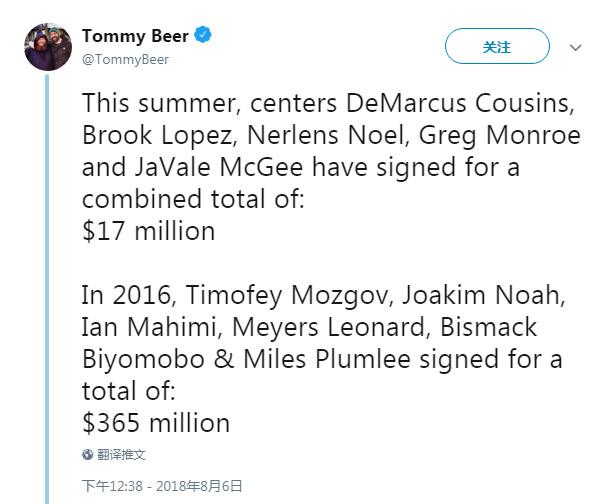Open the tweet timestamp 下午12:38

(x=112, y=486)
